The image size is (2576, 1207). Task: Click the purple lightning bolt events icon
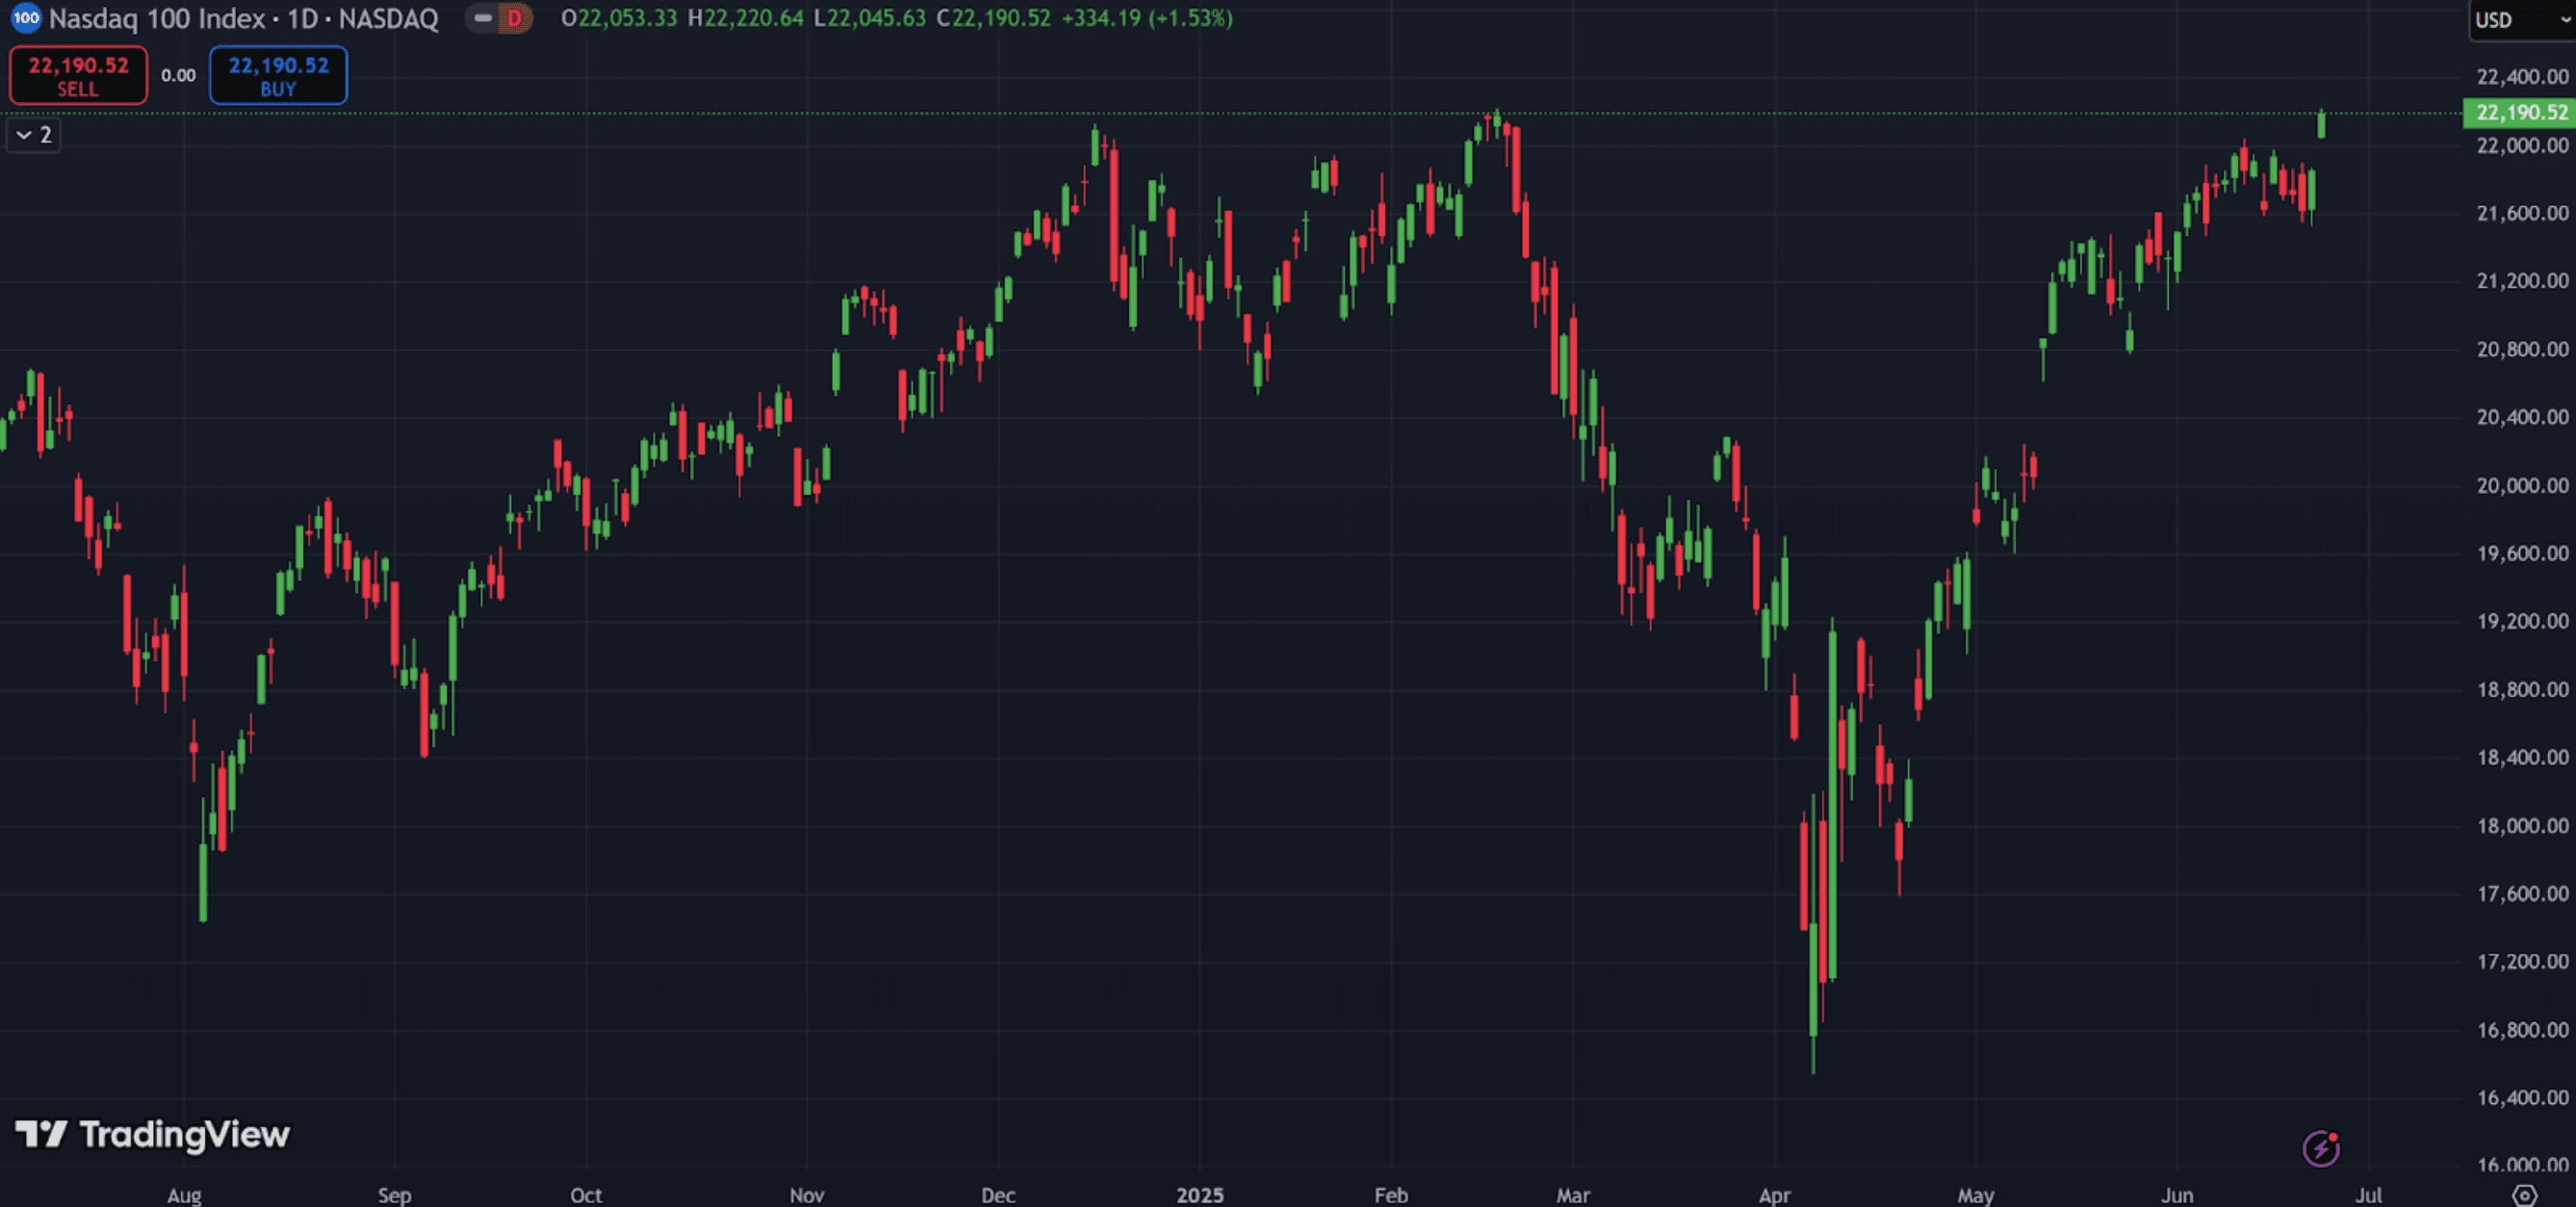tap(2320, 1148)
